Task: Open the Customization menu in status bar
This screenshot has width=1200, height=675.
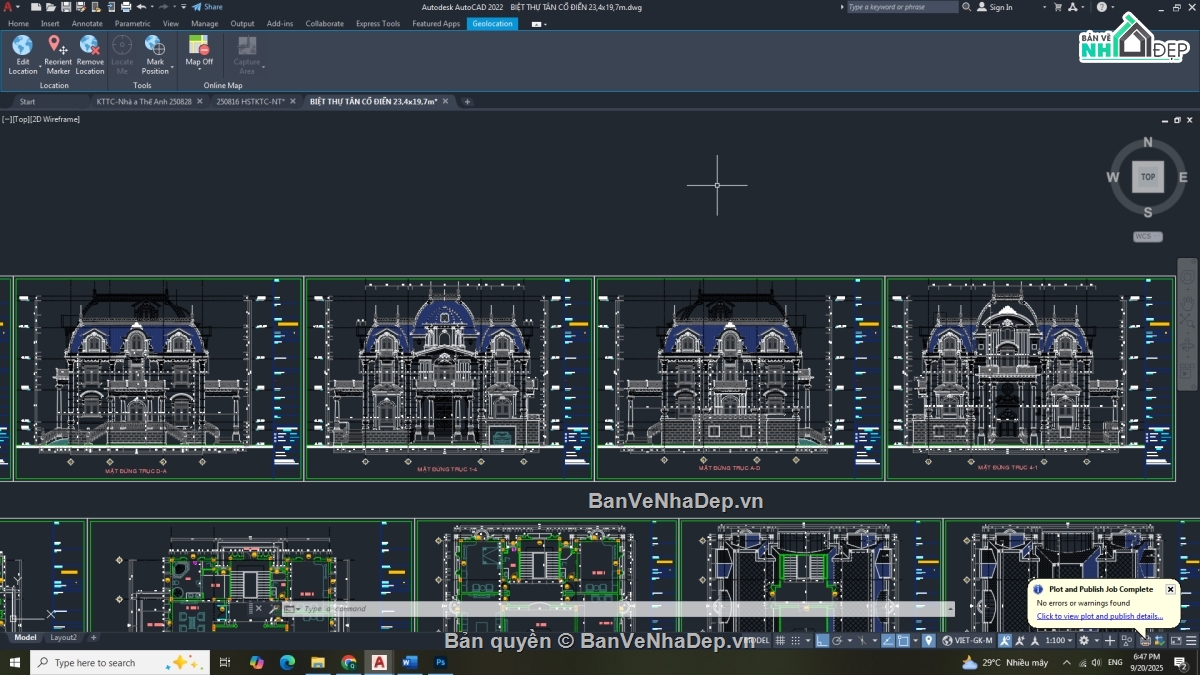Action: point(1191,640)
